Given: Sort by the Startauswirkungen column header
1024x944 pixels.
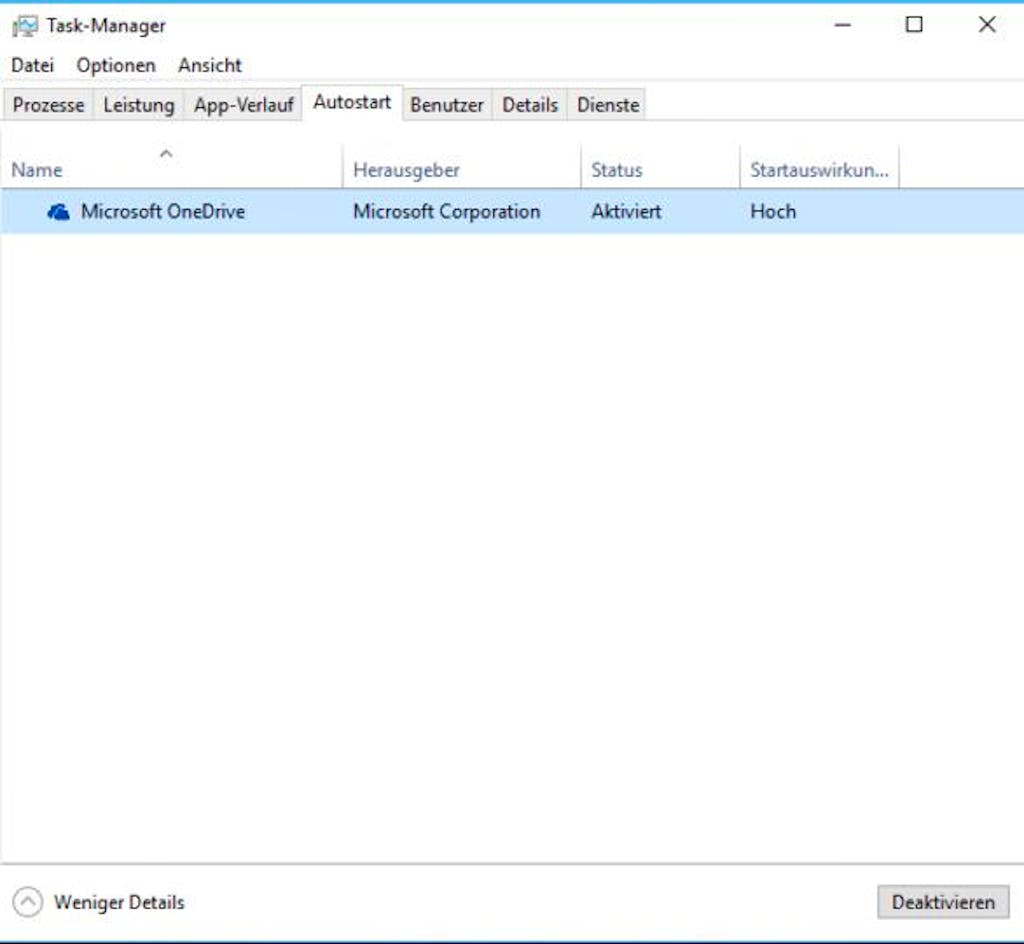Looking at the screenshot, I should 820,168.
